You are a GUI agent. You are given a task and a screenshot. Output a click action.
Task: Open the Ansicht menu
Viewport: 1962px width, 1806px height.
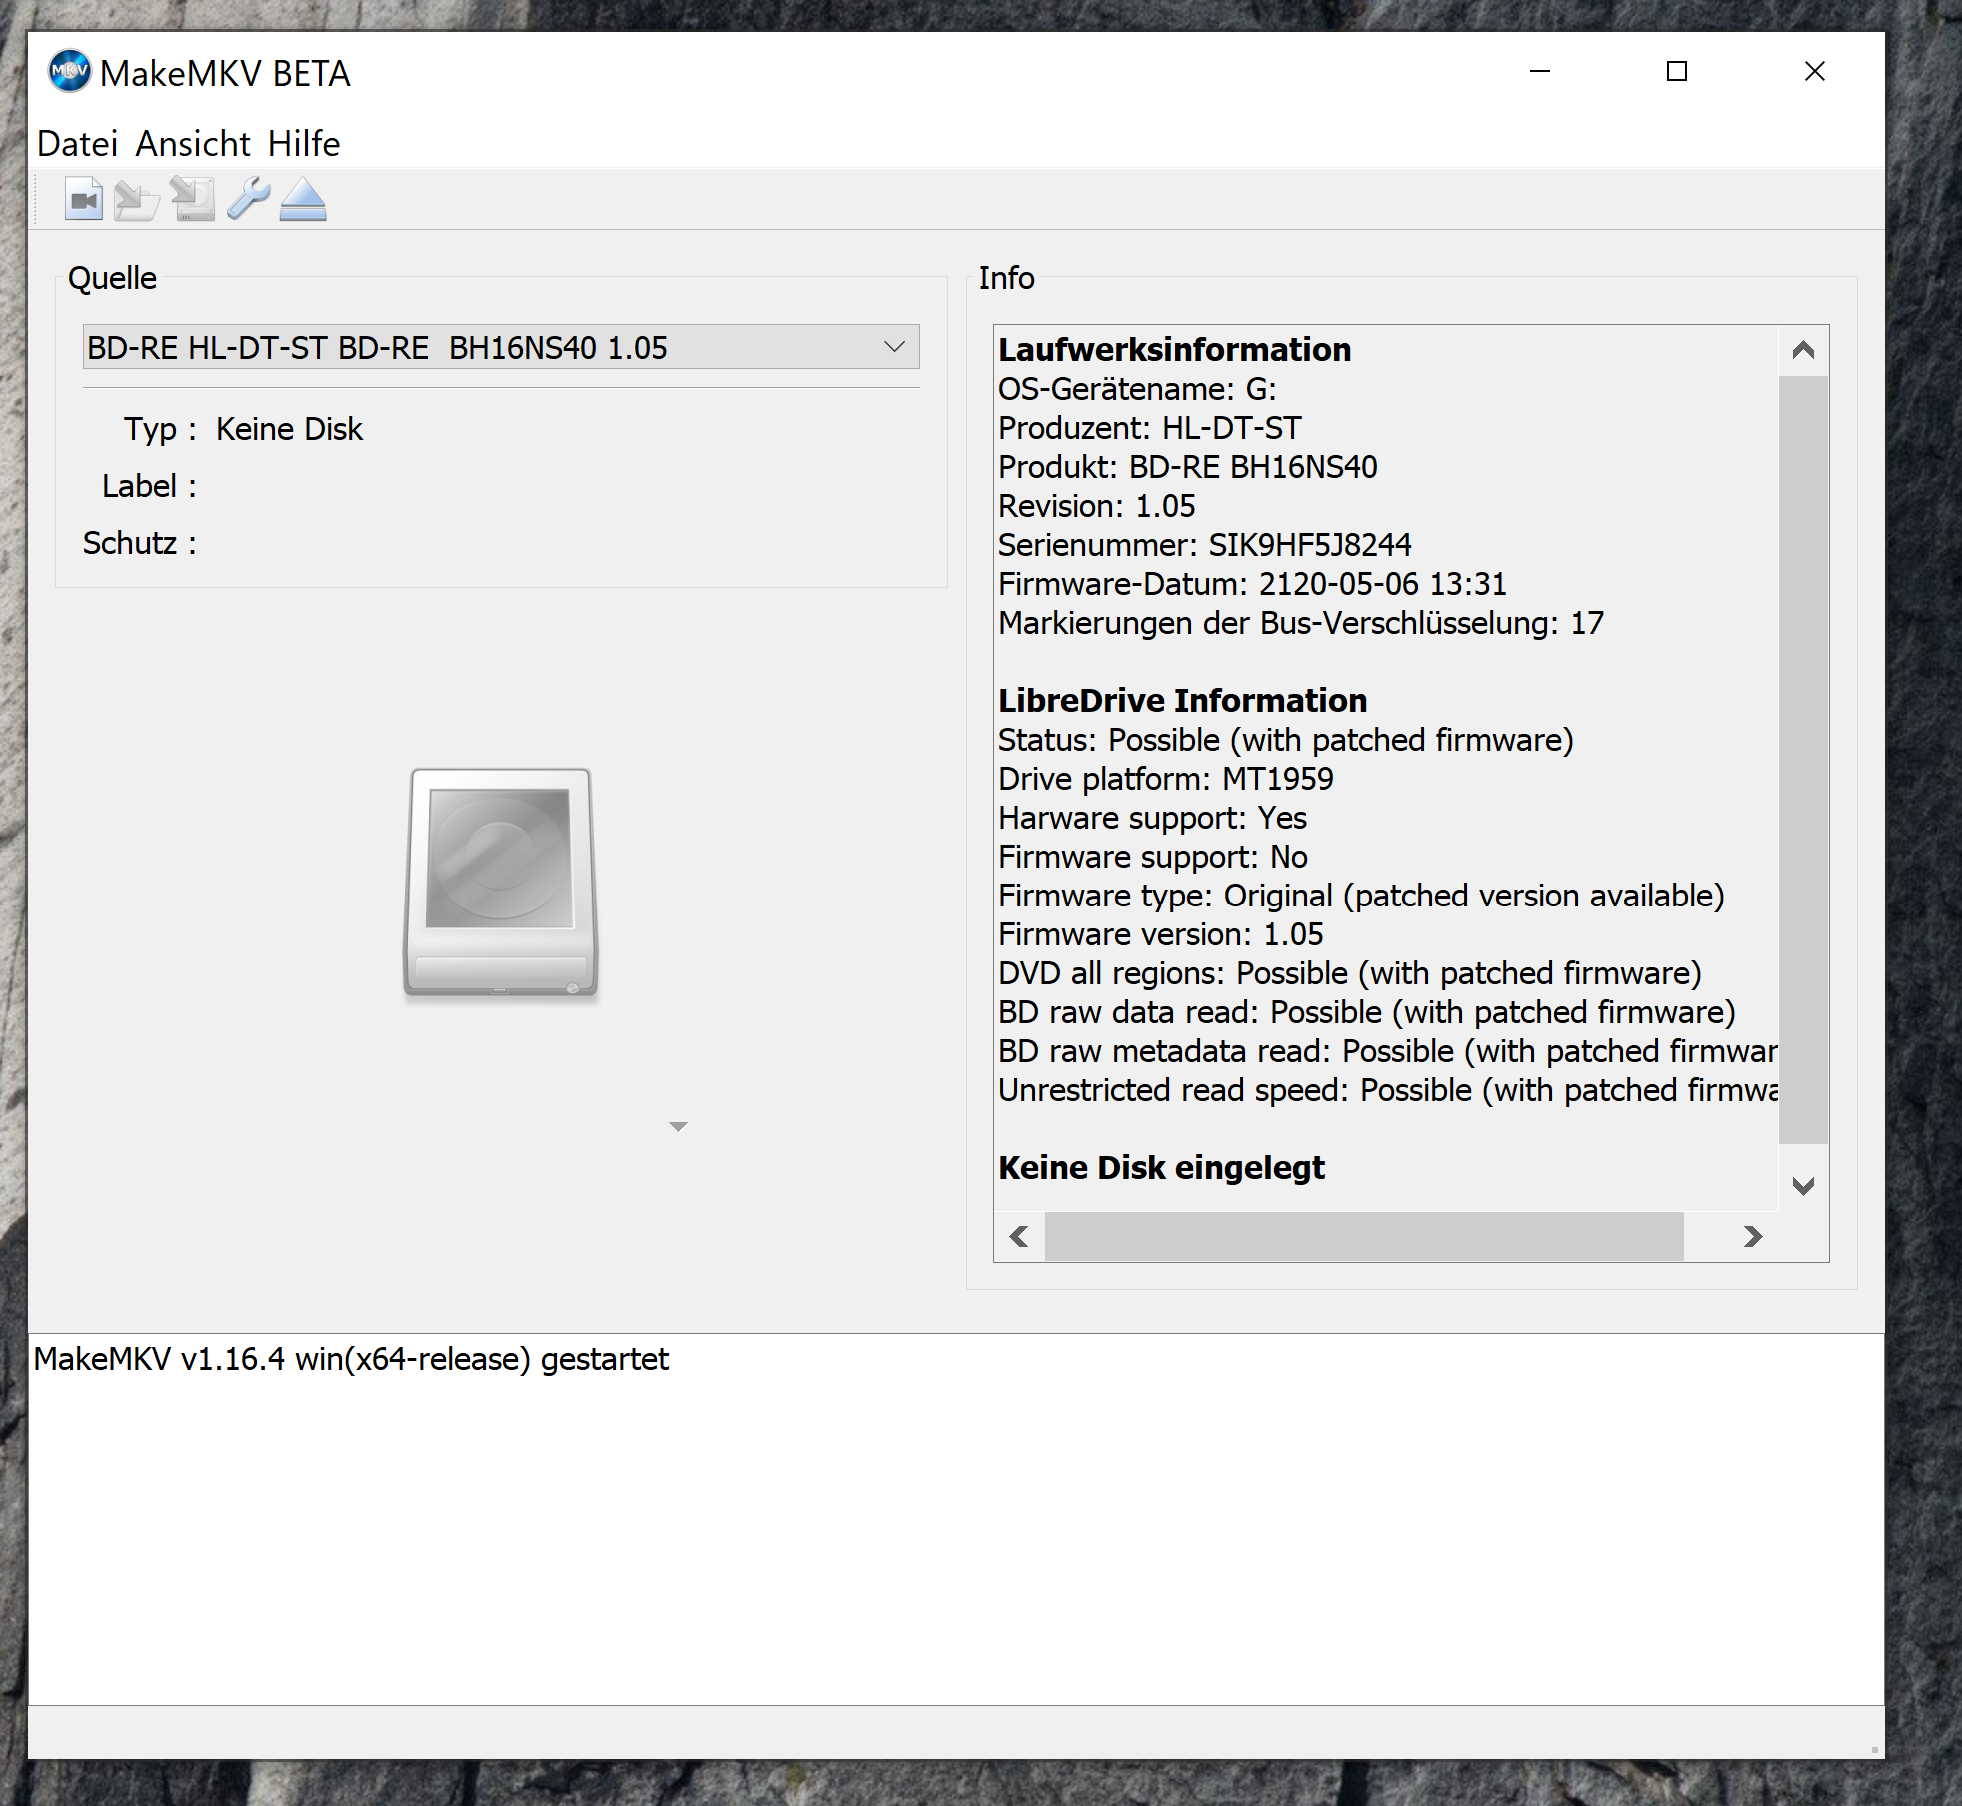[193, 144]
